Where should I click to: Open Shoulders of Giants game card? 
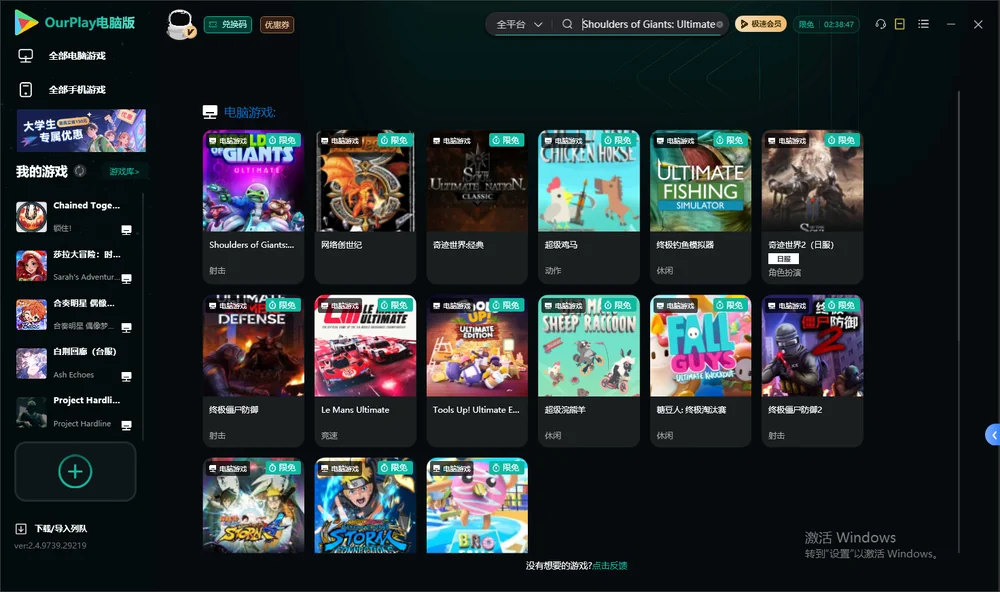pyautogui.click(x=253, y=207)
